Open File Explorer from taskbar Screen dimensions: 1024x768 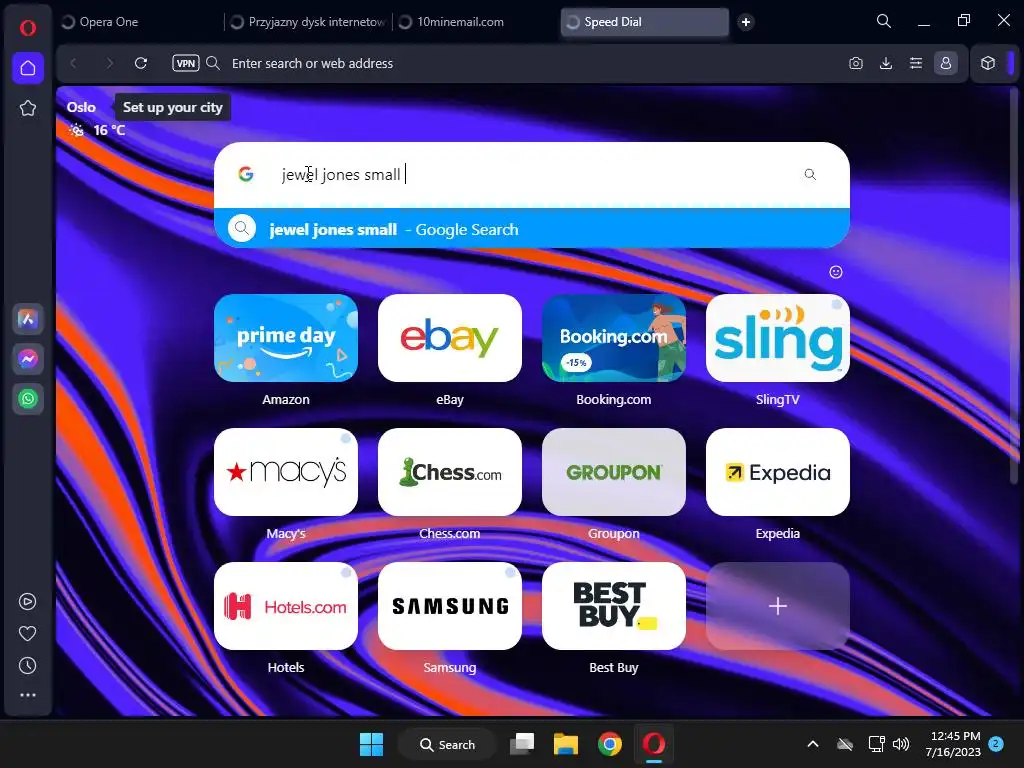pyautogui.click(x=566, y=744)
